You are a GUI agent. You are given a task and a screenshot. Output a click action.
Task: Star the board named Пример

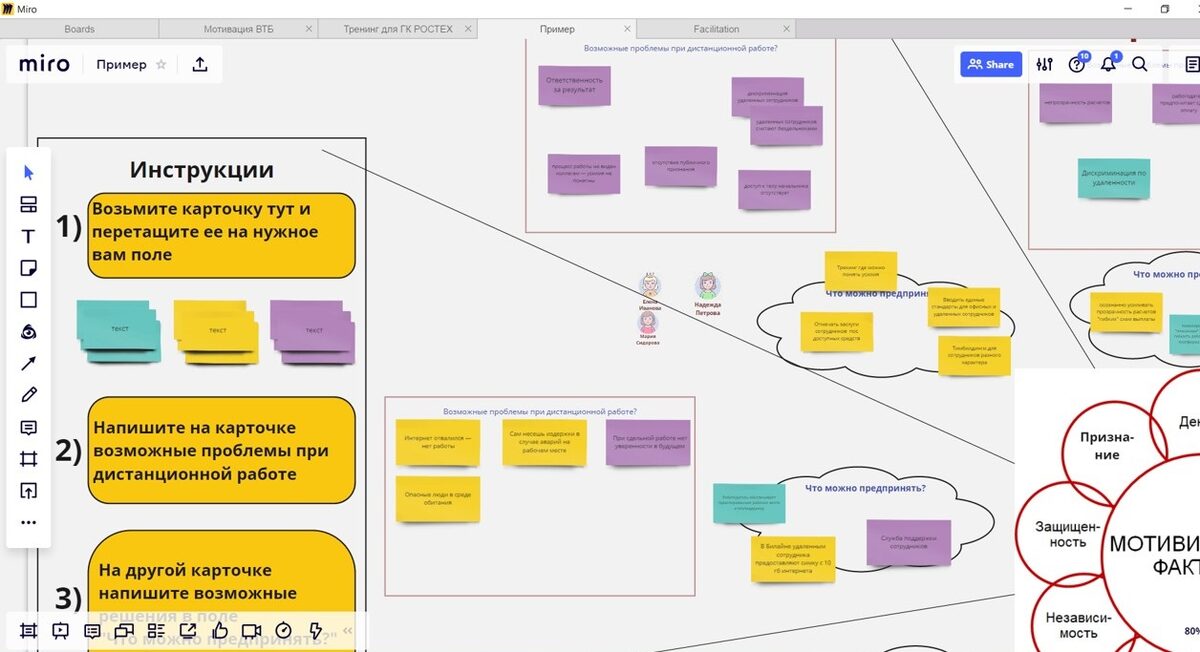pos(161,64)
